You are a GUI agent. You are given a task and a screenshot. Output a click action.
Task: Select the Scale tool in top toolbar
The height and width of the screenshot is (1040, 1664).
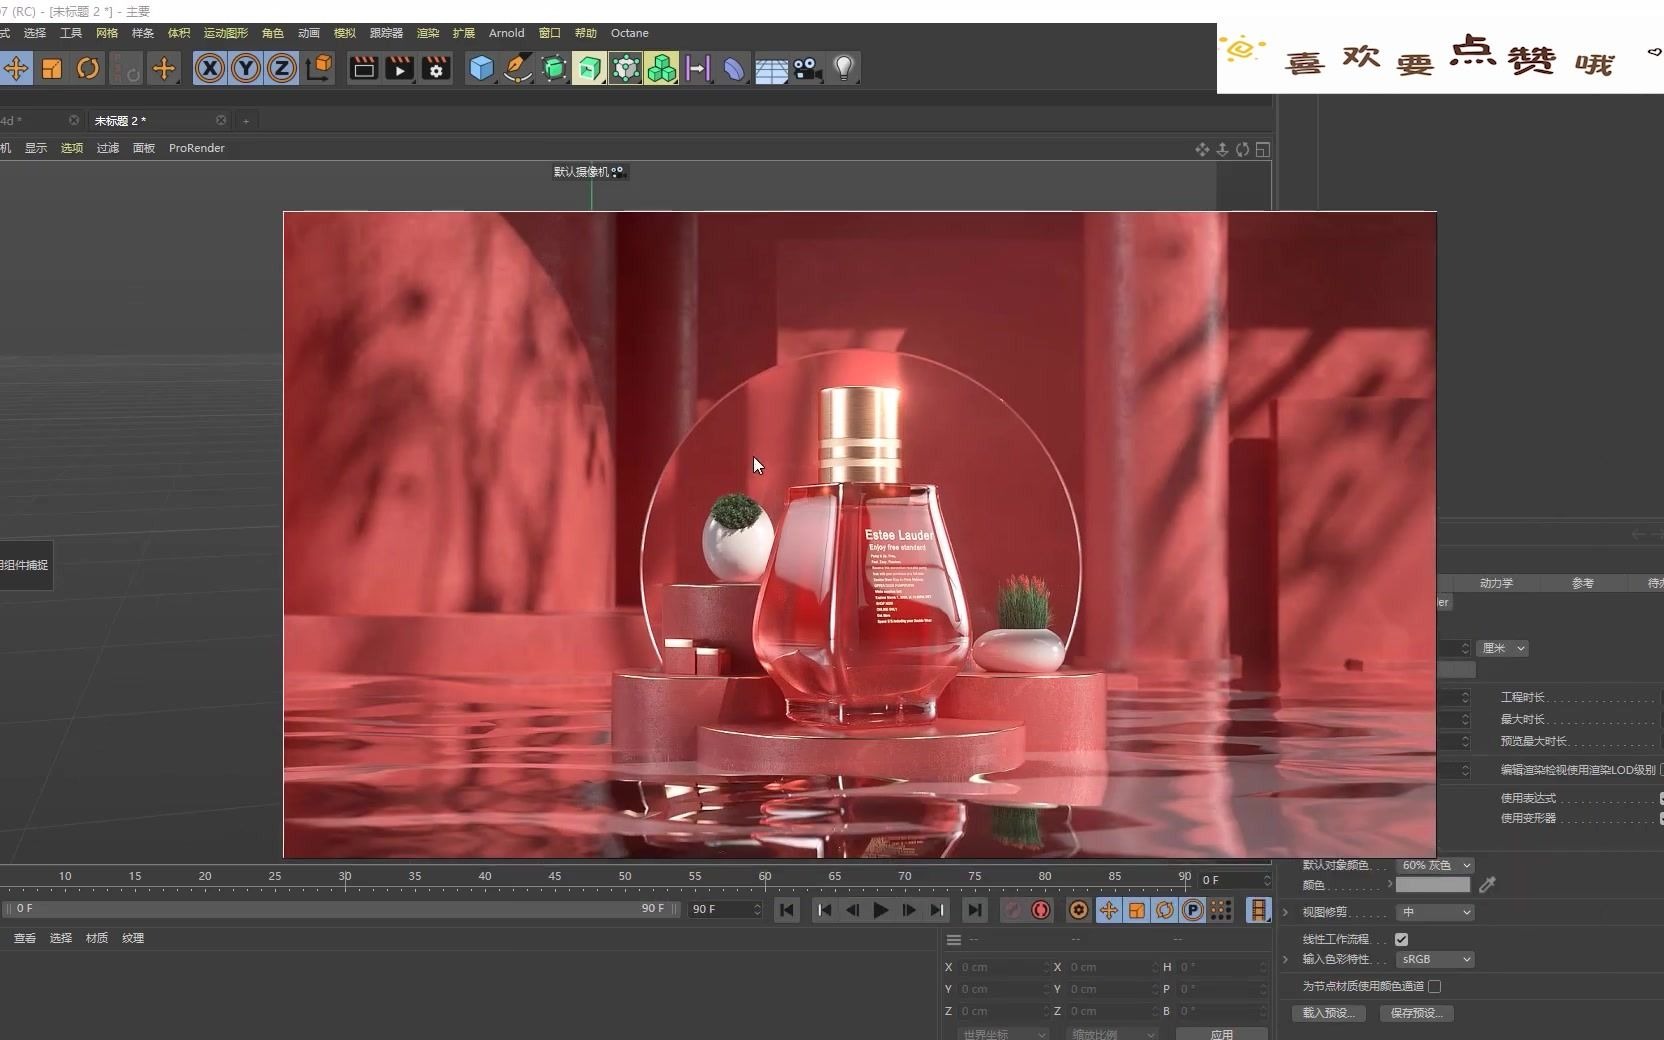pyautogui.click(x=52, y=69)
